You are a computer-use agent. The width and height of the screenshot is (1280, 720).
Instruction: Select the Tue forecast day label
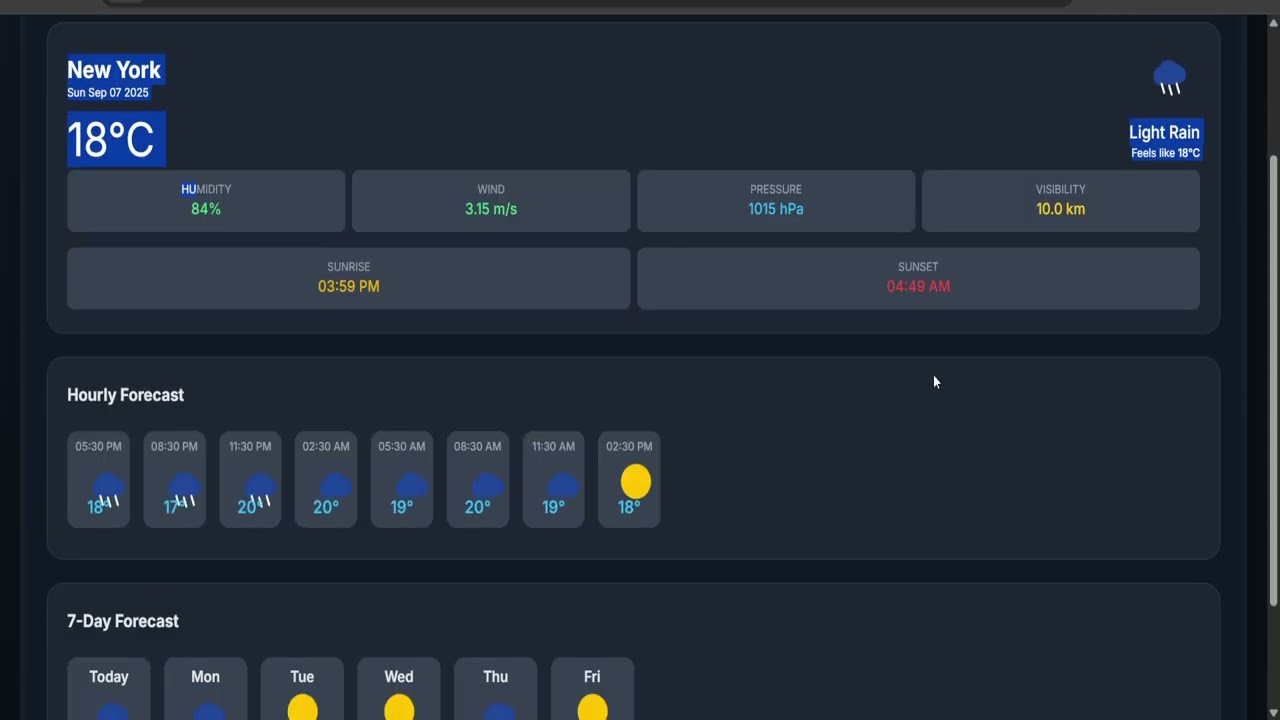pos(302,677)
